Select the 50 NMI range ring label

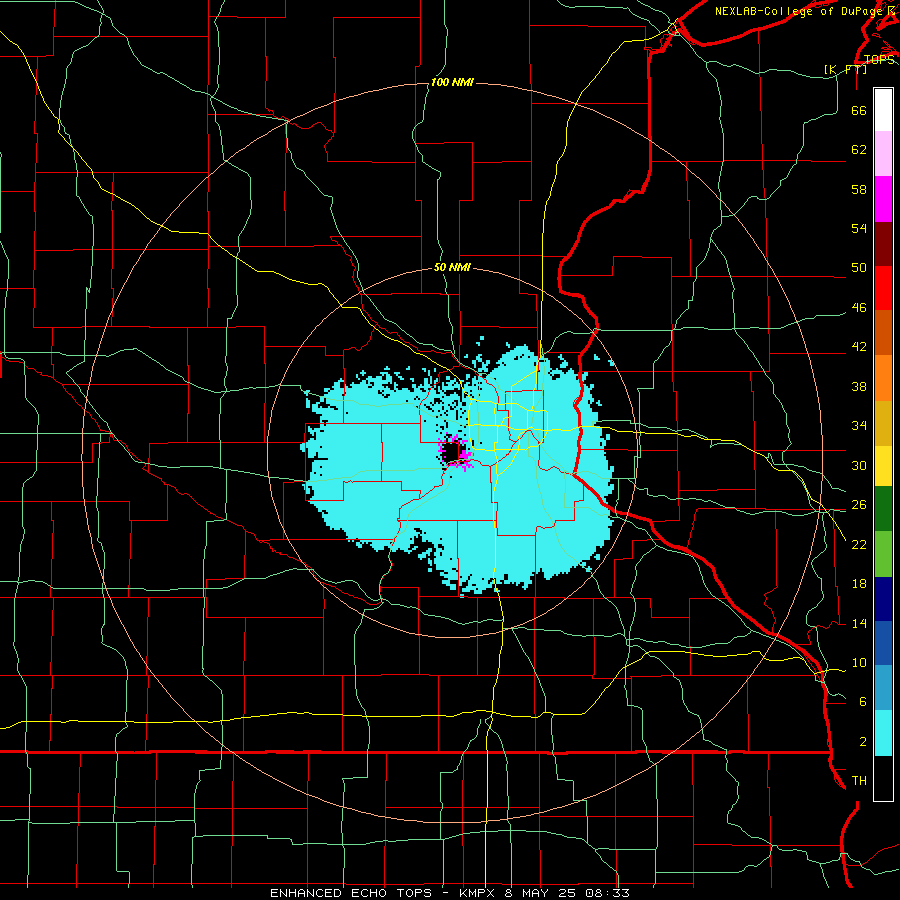(452, 267)
